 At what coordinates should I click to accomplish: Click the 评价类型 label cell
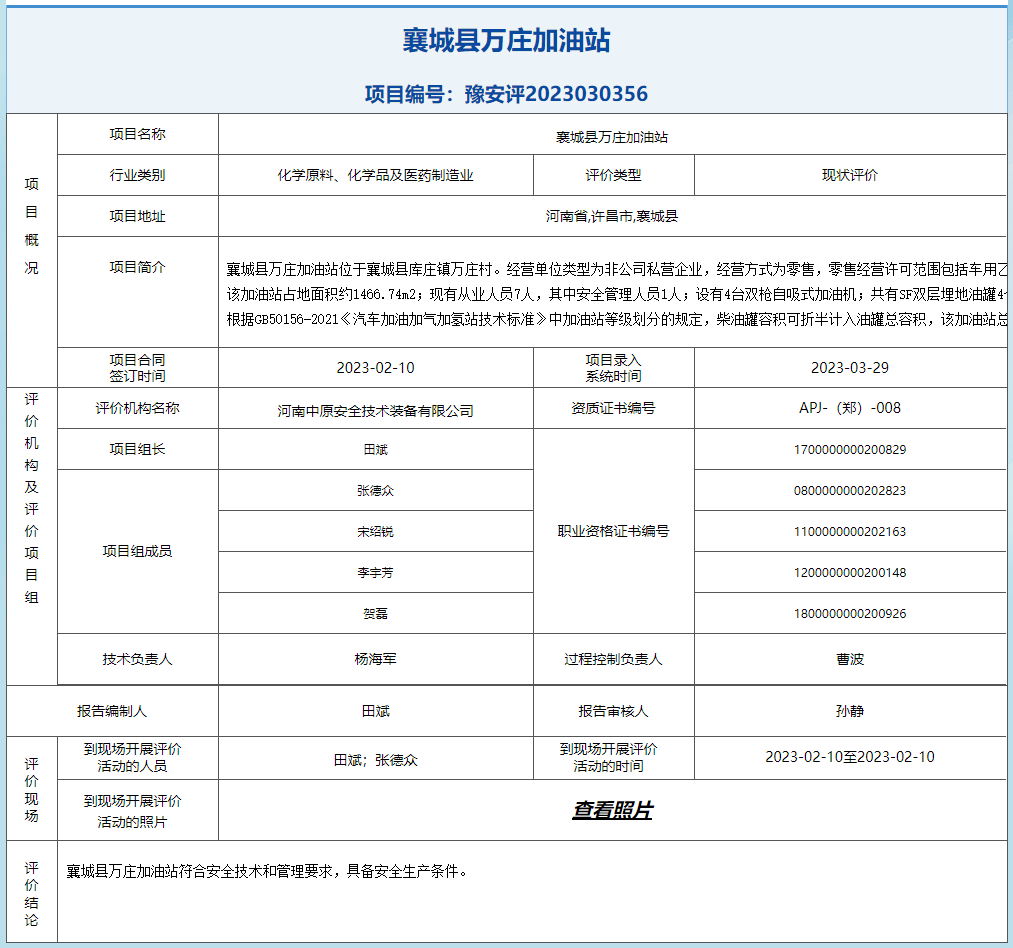[613, 175]
